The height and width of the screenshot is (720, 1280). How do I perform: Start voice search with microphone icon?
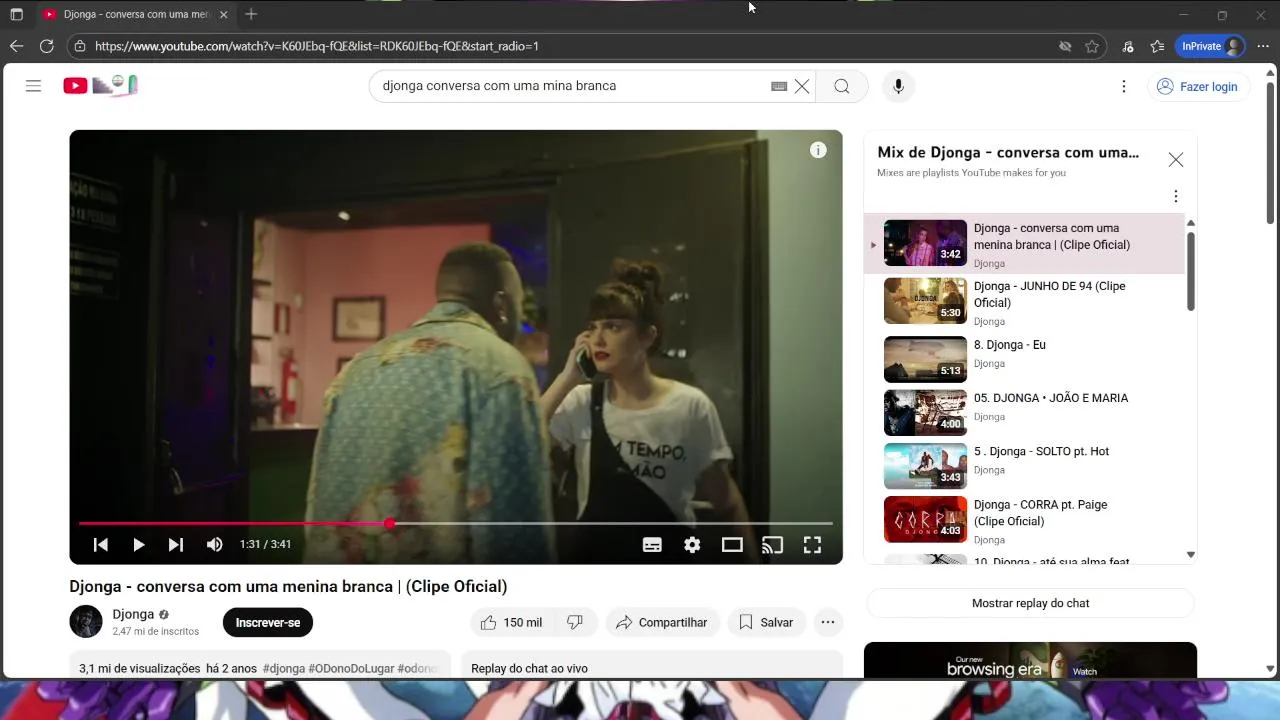click(x=898, y=86)
